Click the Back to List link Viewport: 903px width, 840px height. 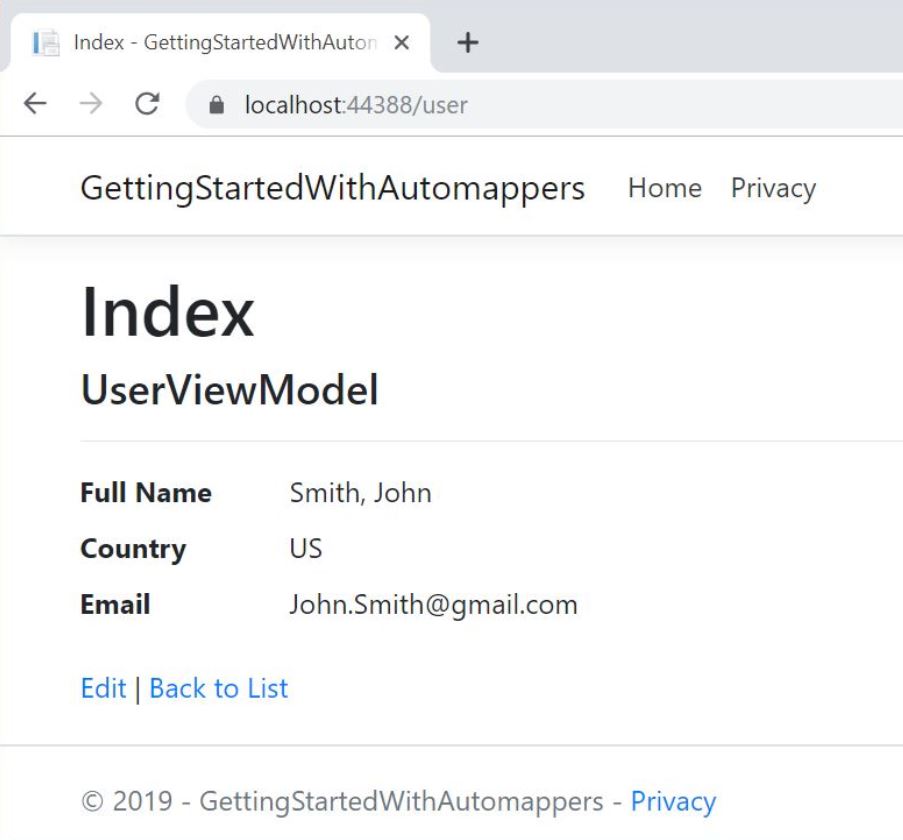218,688
